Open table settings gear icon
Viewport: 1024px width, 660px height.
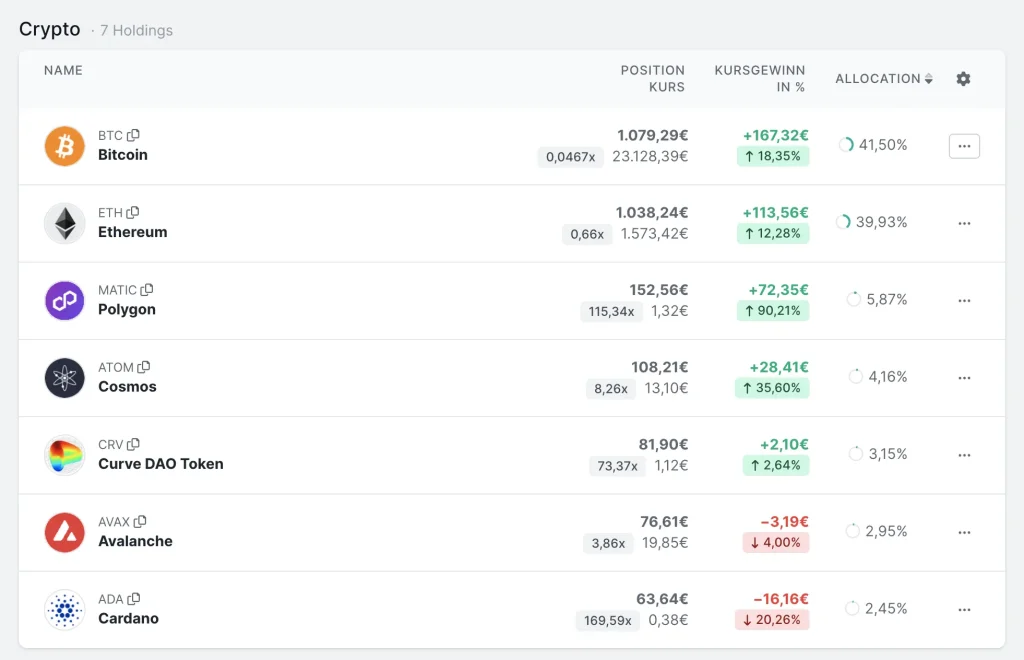tap(963, 79)
